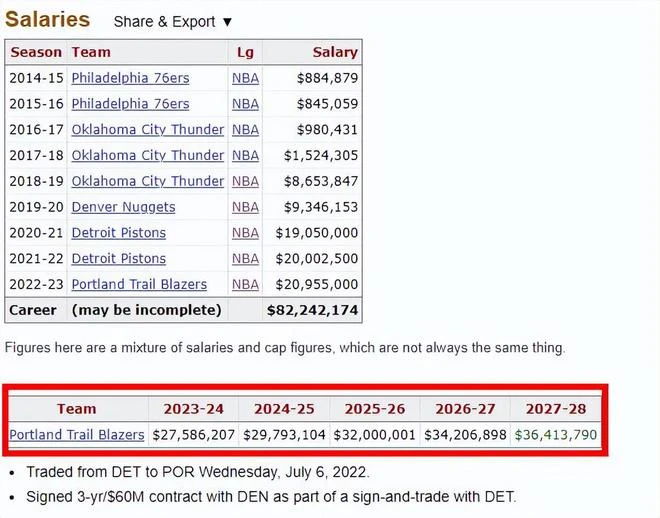Screen dimensions: 660x518
Task: Open Philadelphia 76ers link for 2015-16
Action: pyautogui.click(x=130, y=104)
